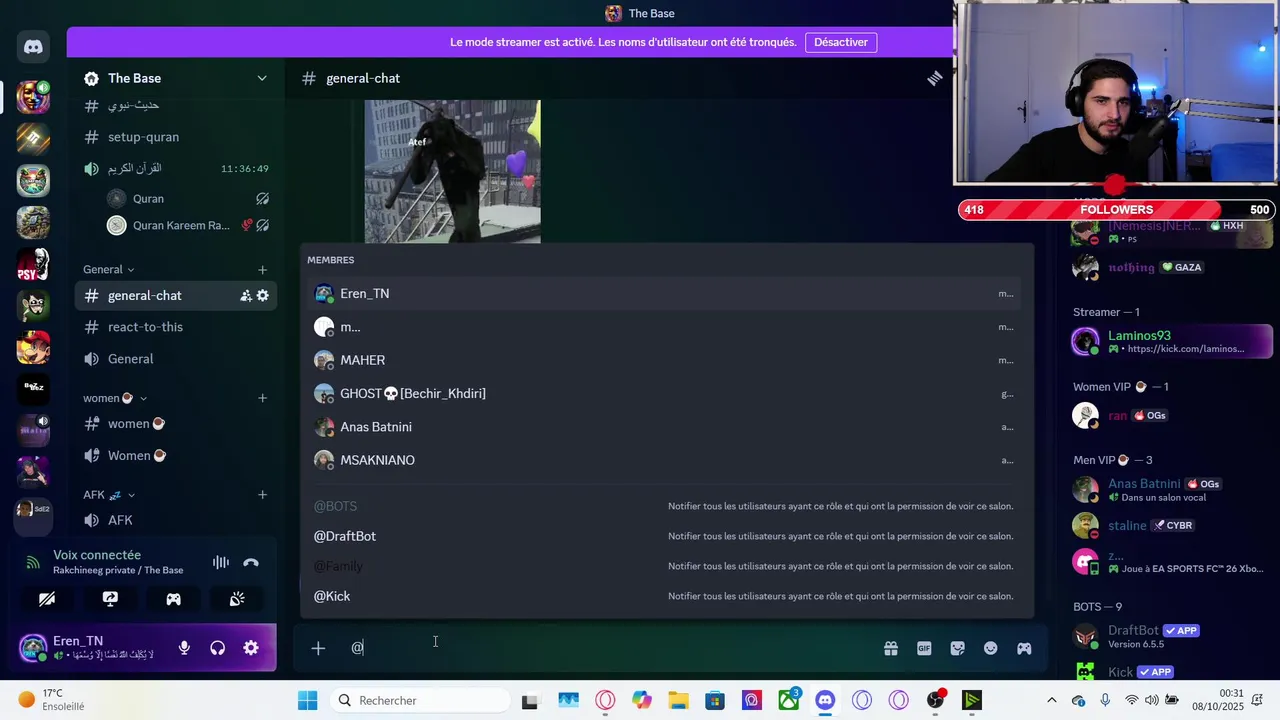The width and height of the screenshot is (1280, 720).
Task: Open attachment plus button in message bar
Action: [x=318, y=648]
